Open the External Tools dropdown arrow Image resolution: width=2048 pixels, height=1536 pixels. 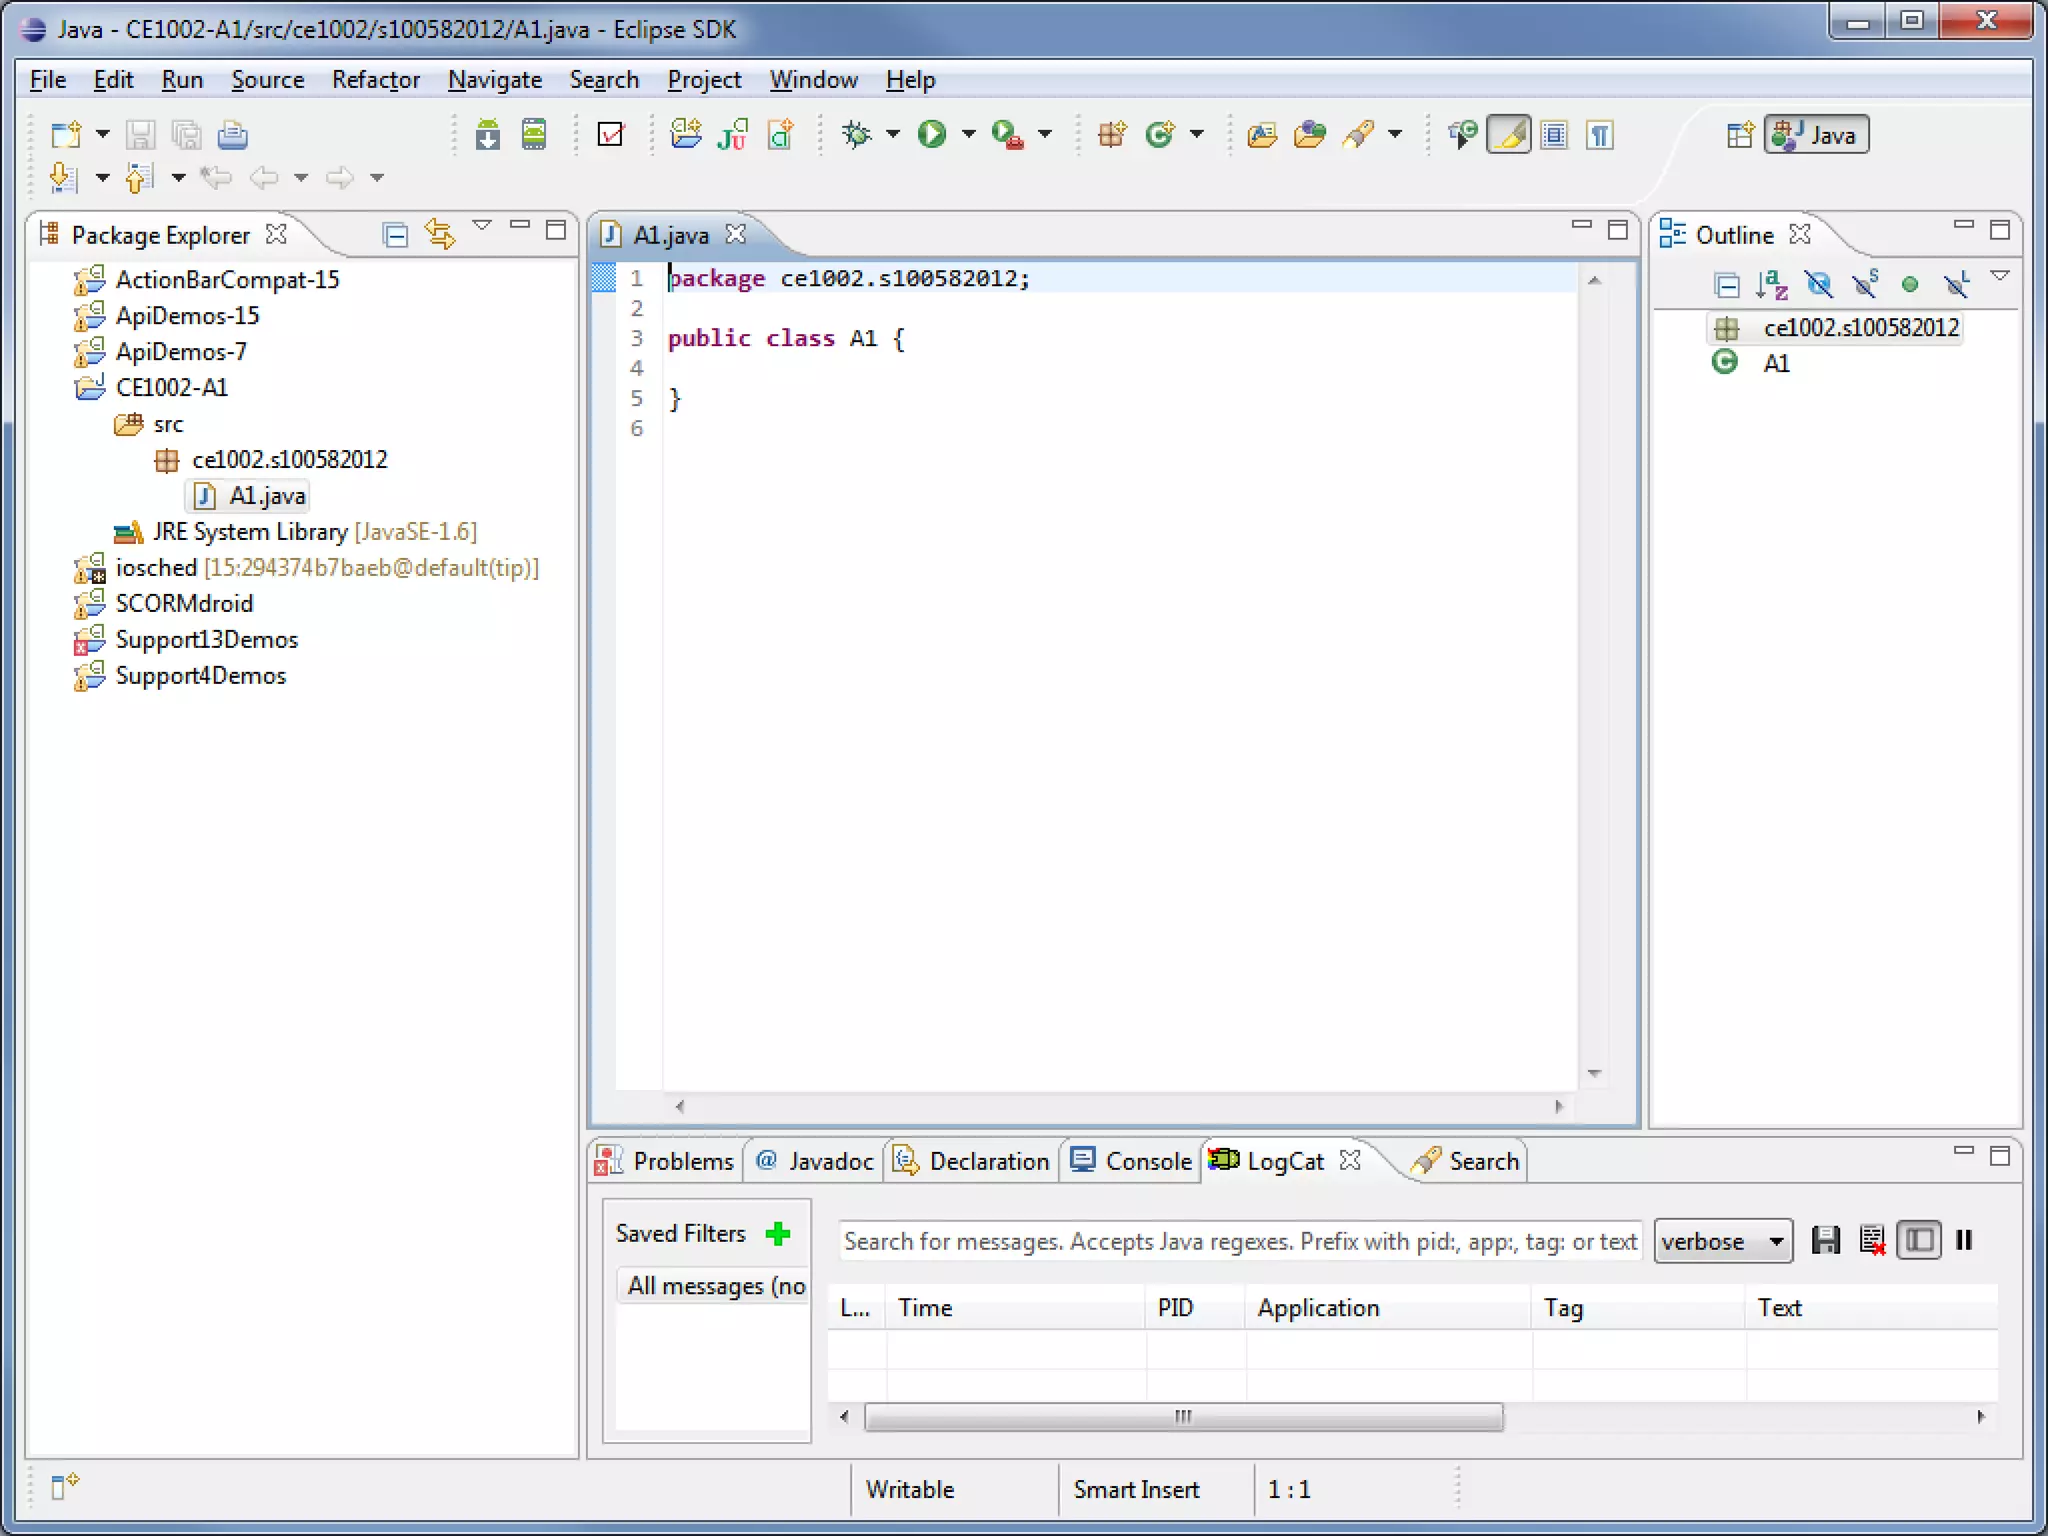click(1045, 134)
